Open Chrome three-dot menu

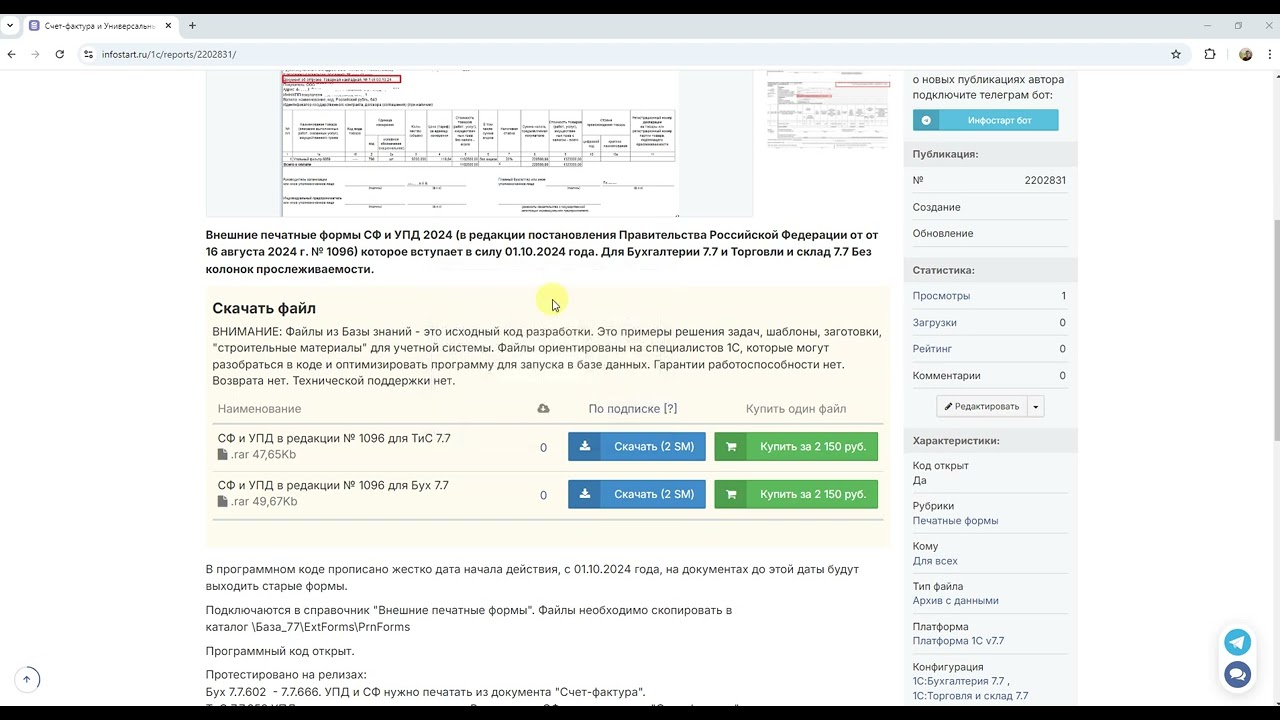point(1268,54)
